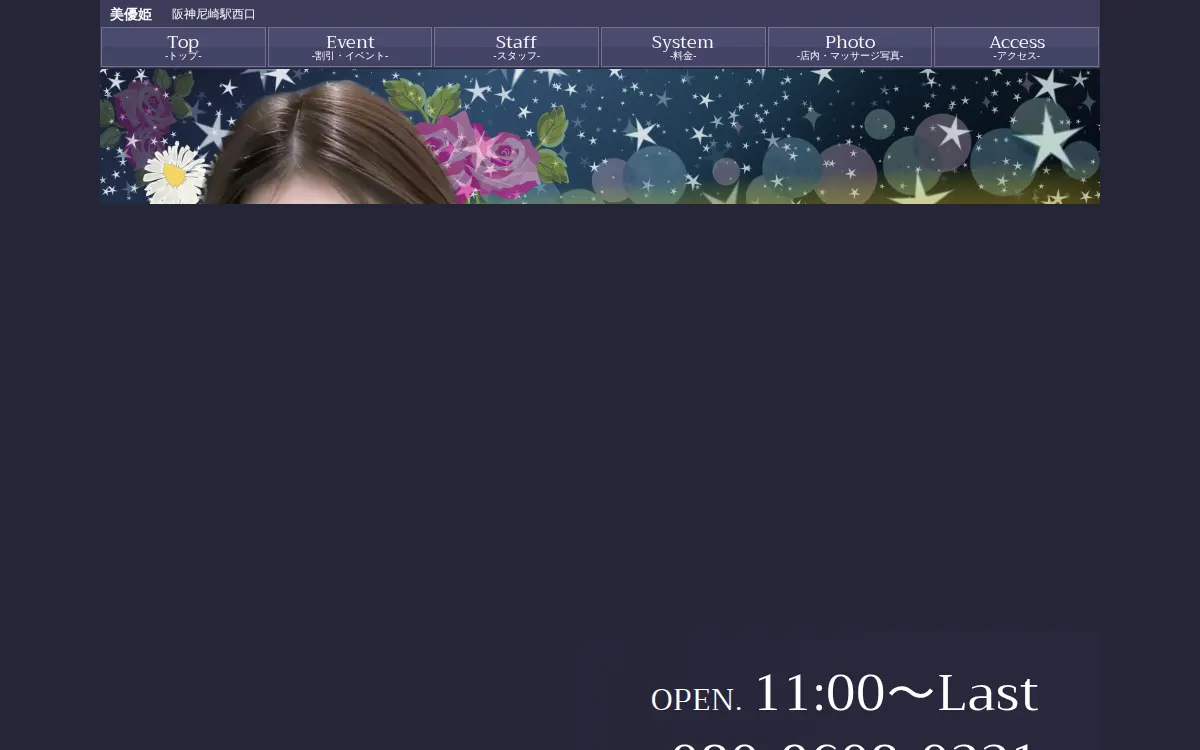This screenshot has height=750, width=1200.
Task: Click the 阪神尼崎駅西口 header text
Action: point(214,14)
